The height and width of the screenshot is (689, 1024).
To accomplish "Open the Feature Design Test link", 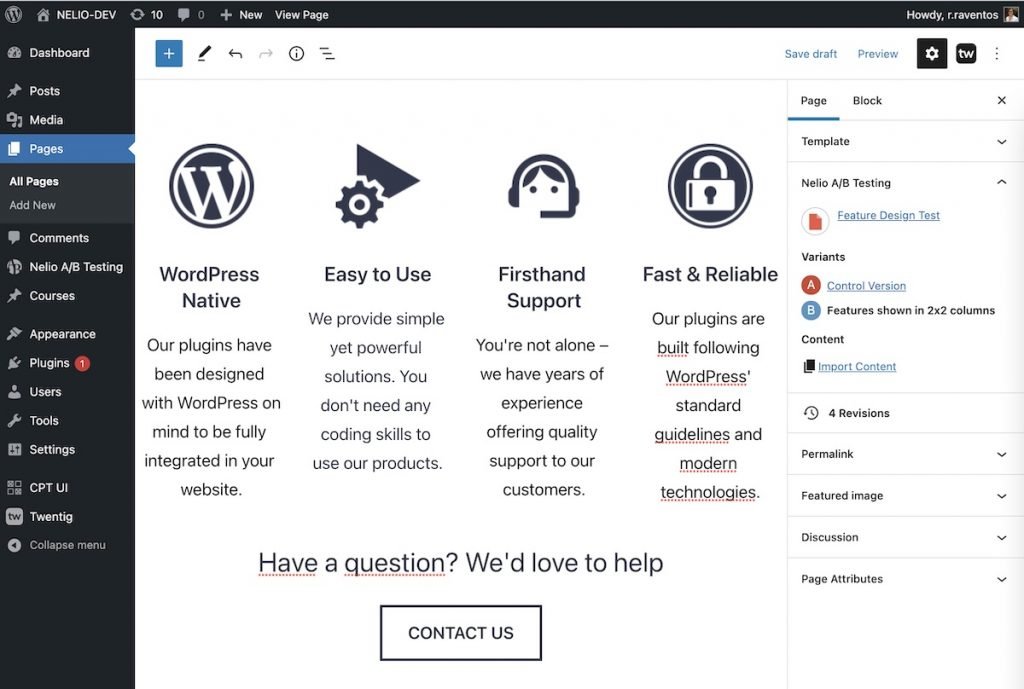I will click(888, 215).
